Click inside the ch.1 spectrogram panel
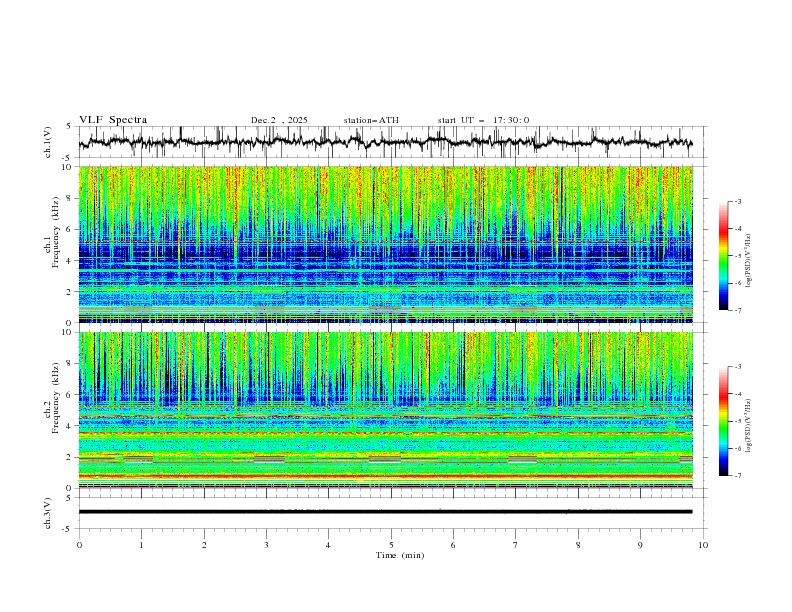Viewport: 792px width, 612px height. point(385,244)
